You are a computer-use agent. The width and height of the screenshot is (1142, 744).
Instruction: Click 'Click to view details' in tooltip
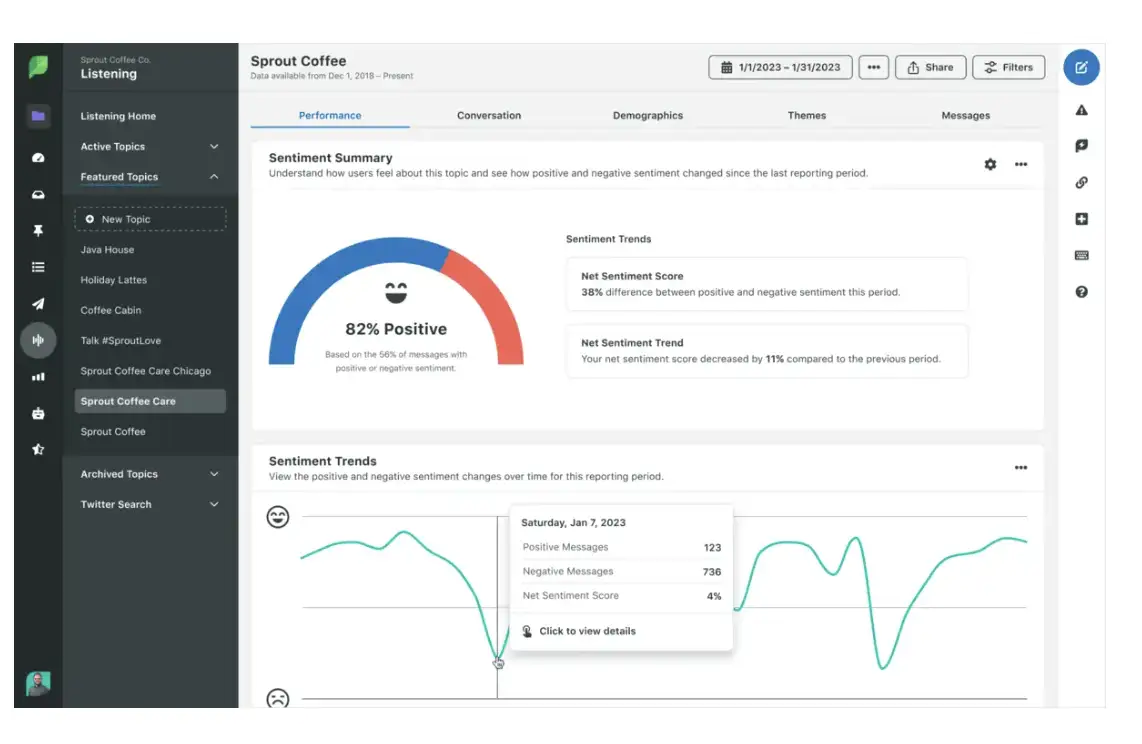(587, 631)
